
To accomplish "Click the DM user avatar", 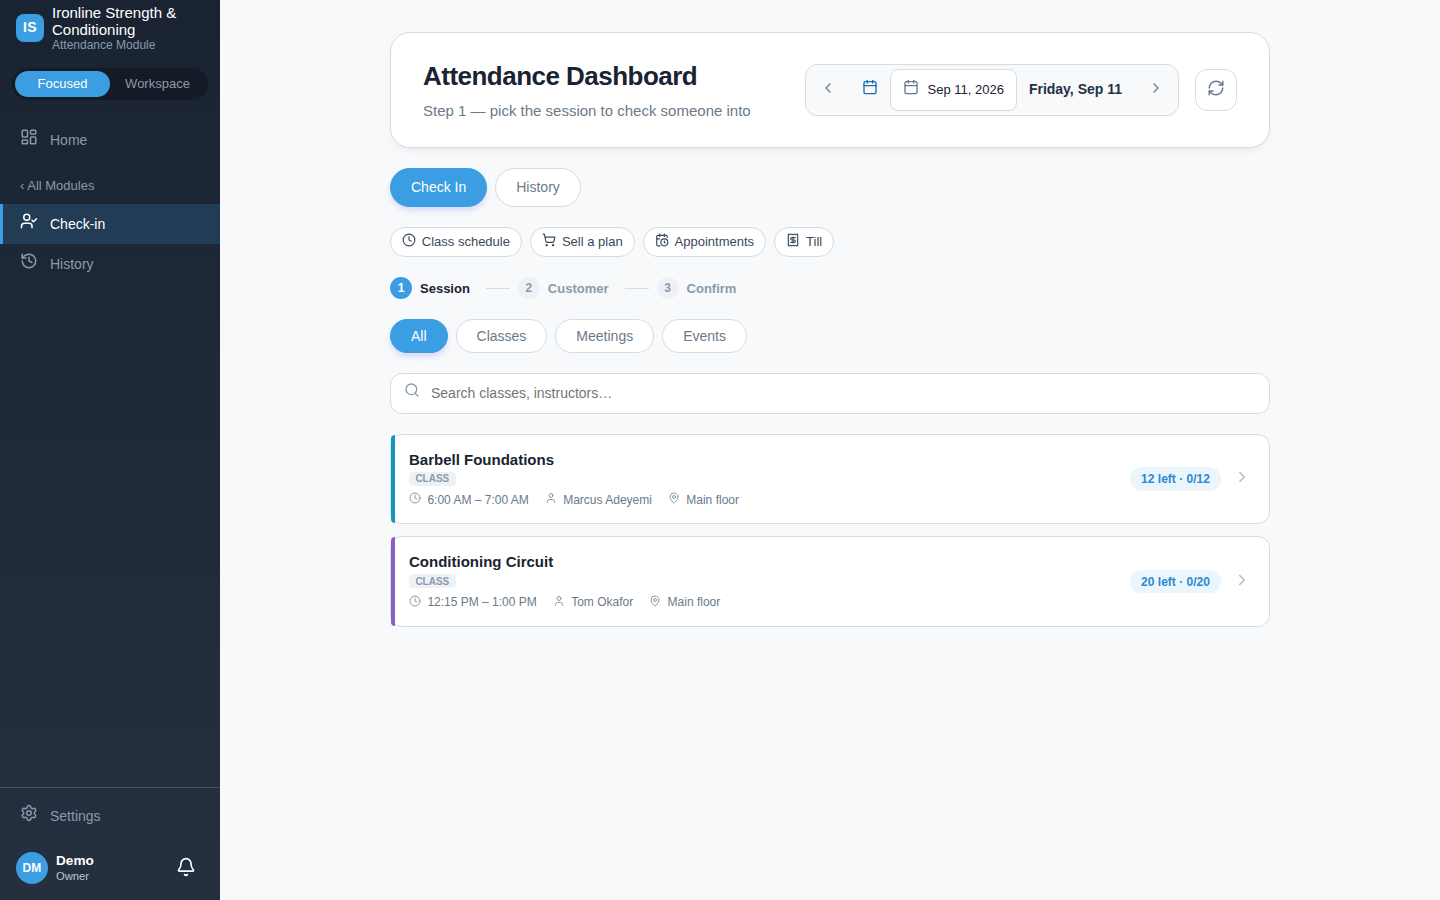I will click(32, 868).
